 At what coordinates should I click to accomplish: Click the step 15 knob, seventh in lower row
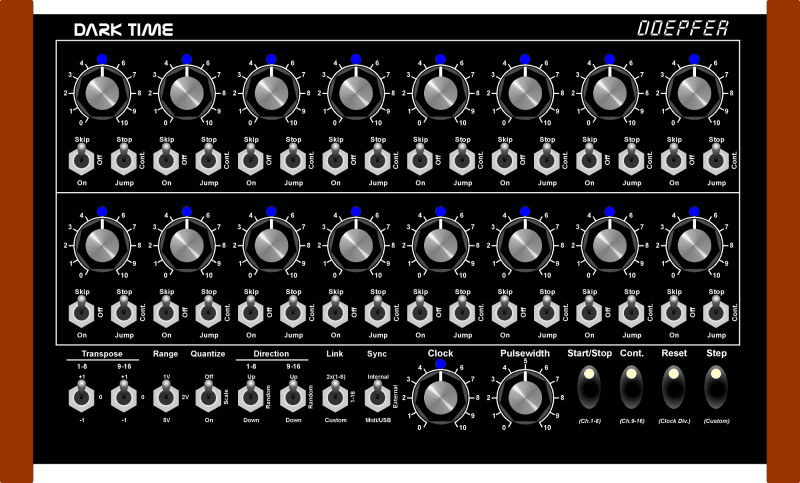tap(610, 246)
